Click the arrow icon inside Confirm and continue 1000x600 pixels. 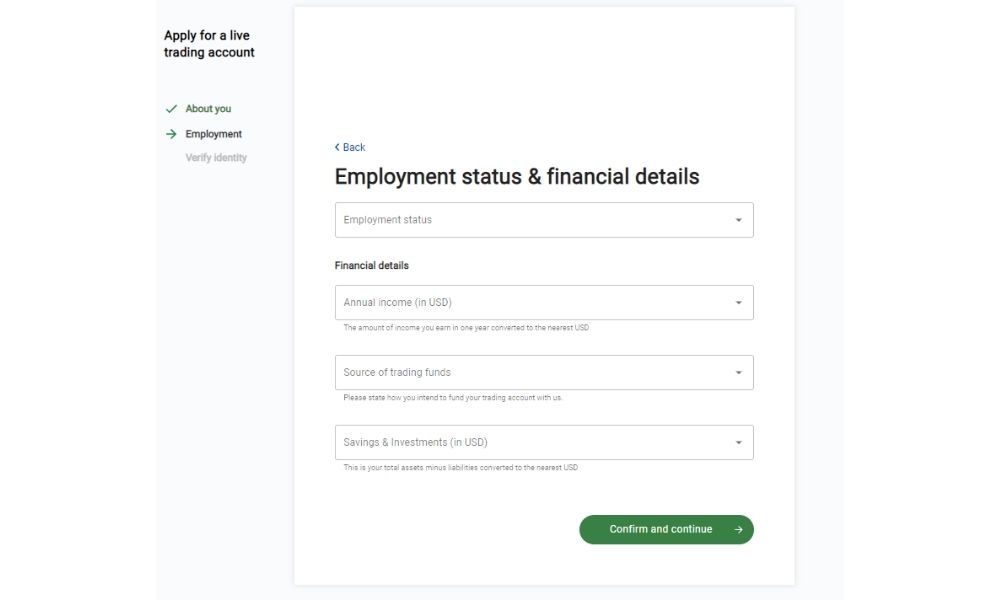pos(738,530)
